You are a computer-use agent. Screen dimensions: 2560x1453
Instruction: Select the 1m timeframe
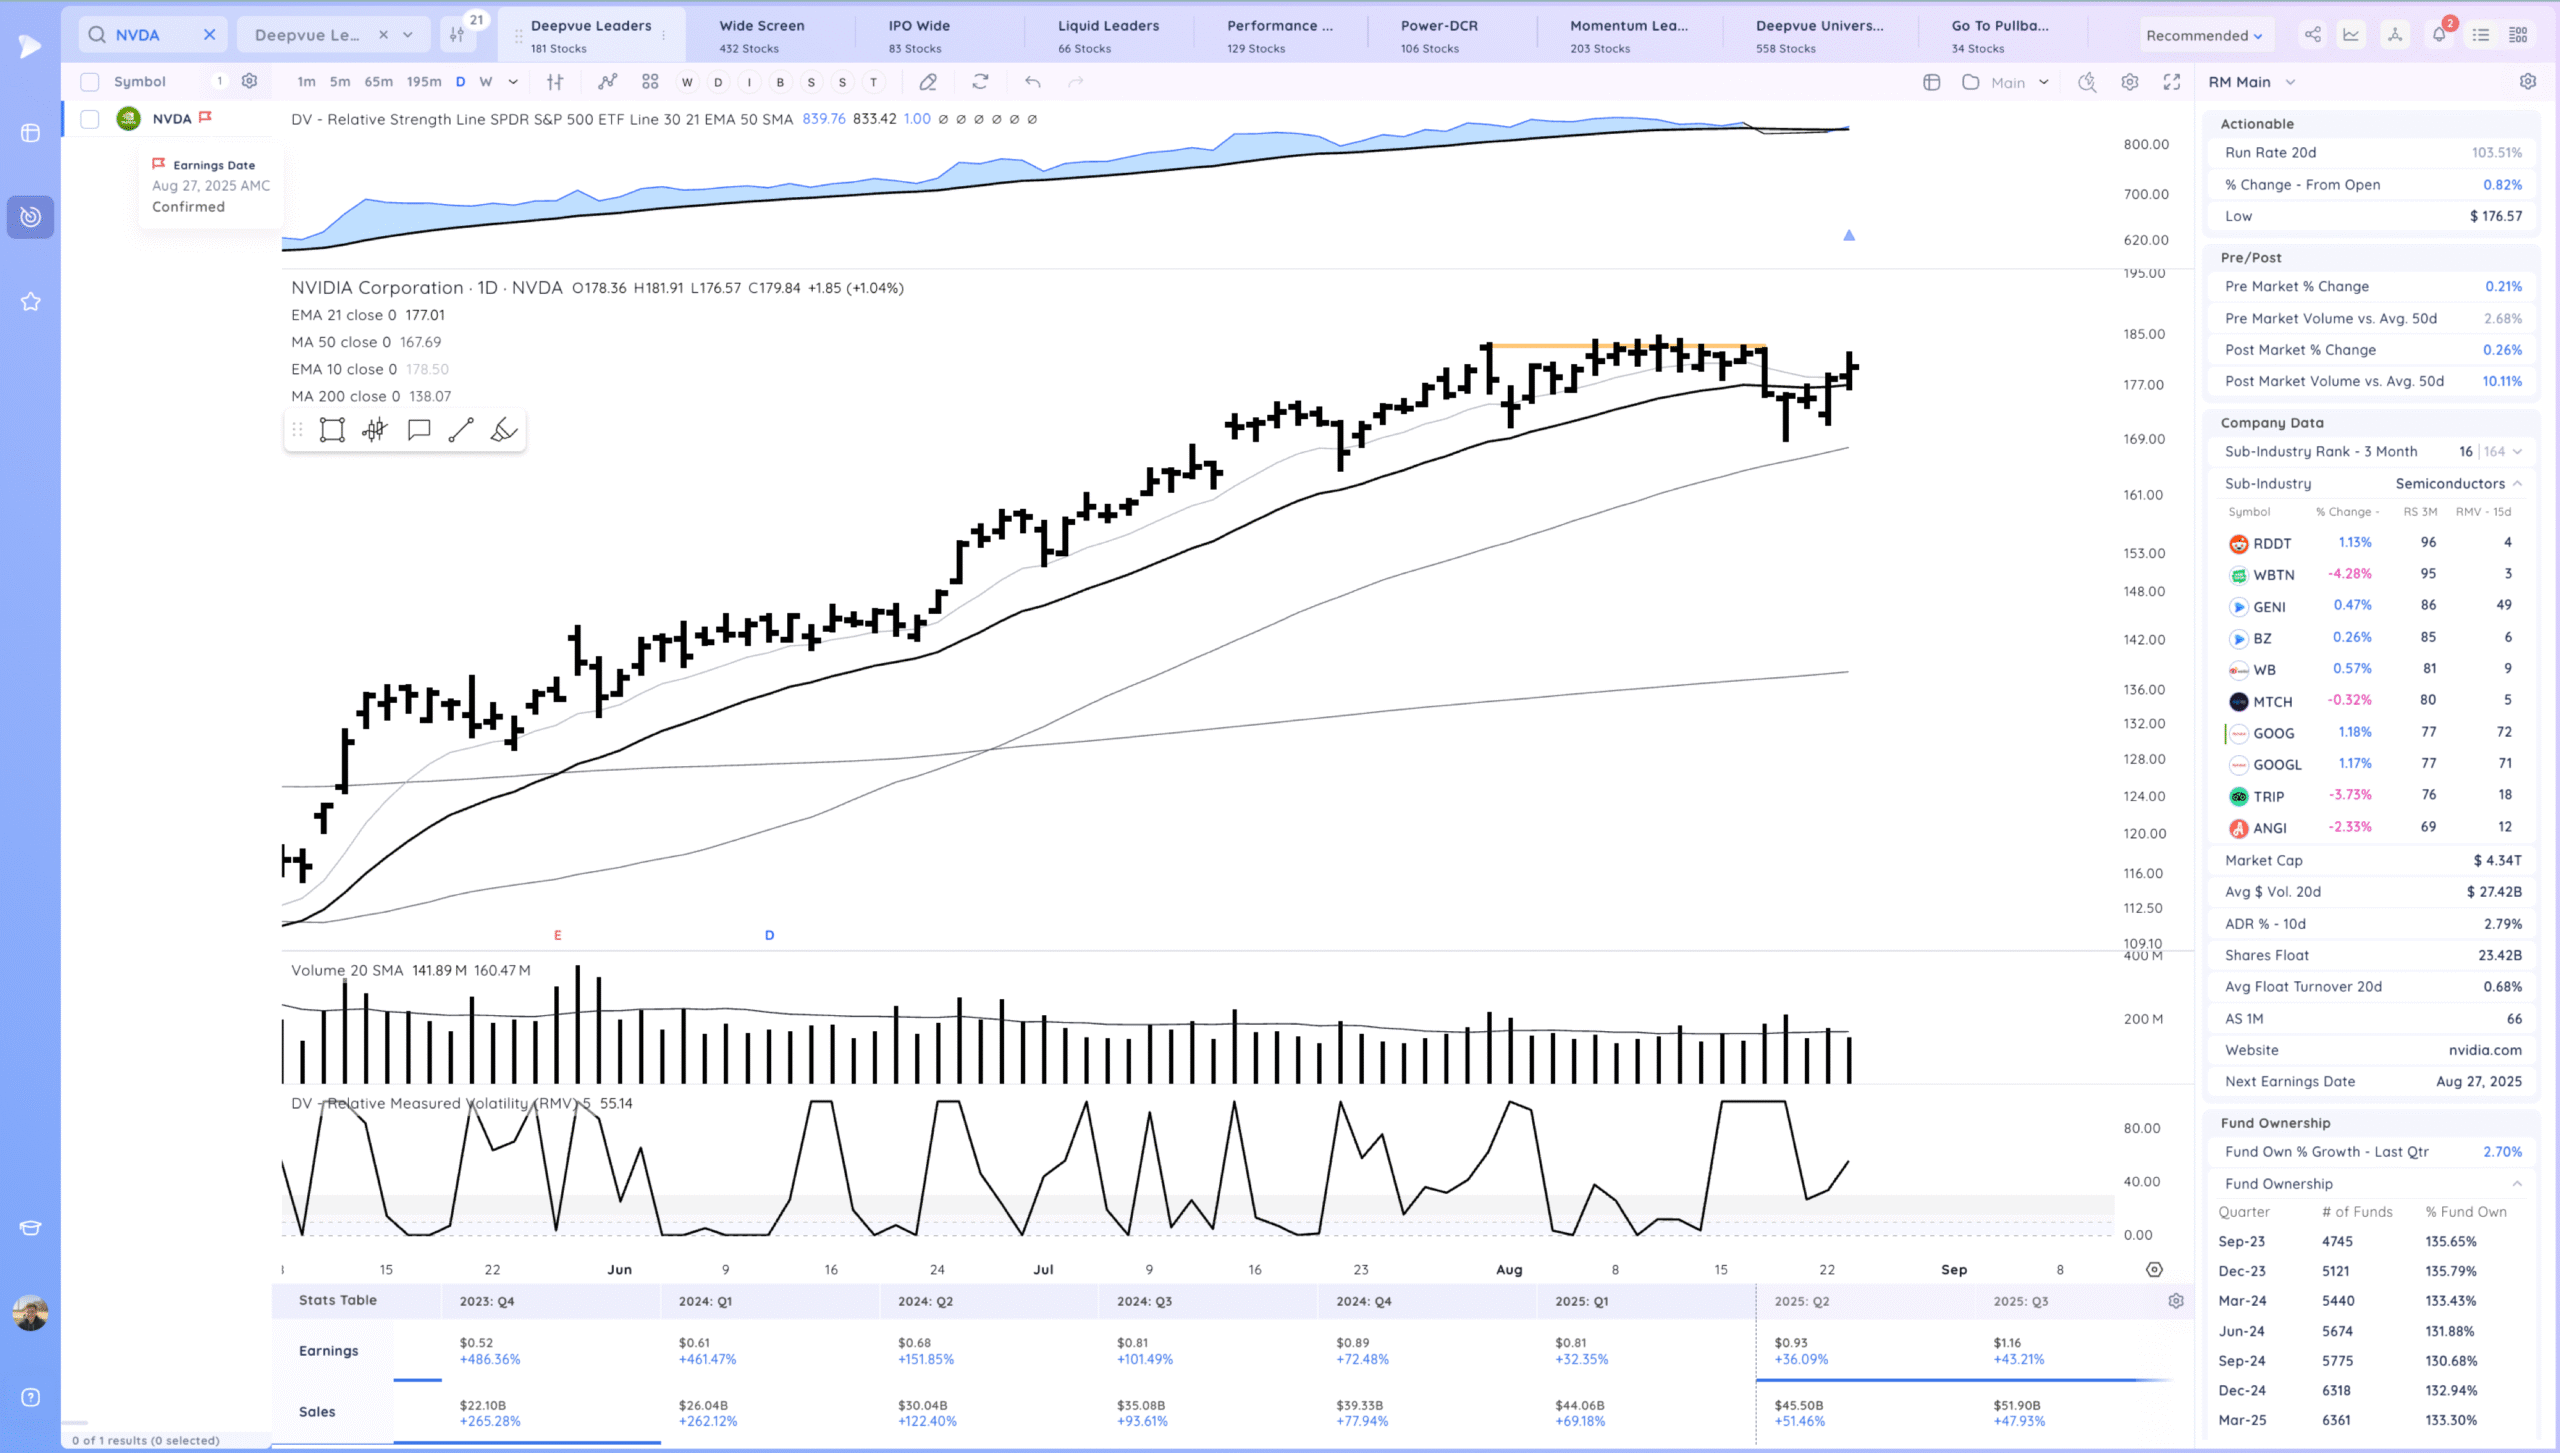pyautogui.click(x=306, y=82)
